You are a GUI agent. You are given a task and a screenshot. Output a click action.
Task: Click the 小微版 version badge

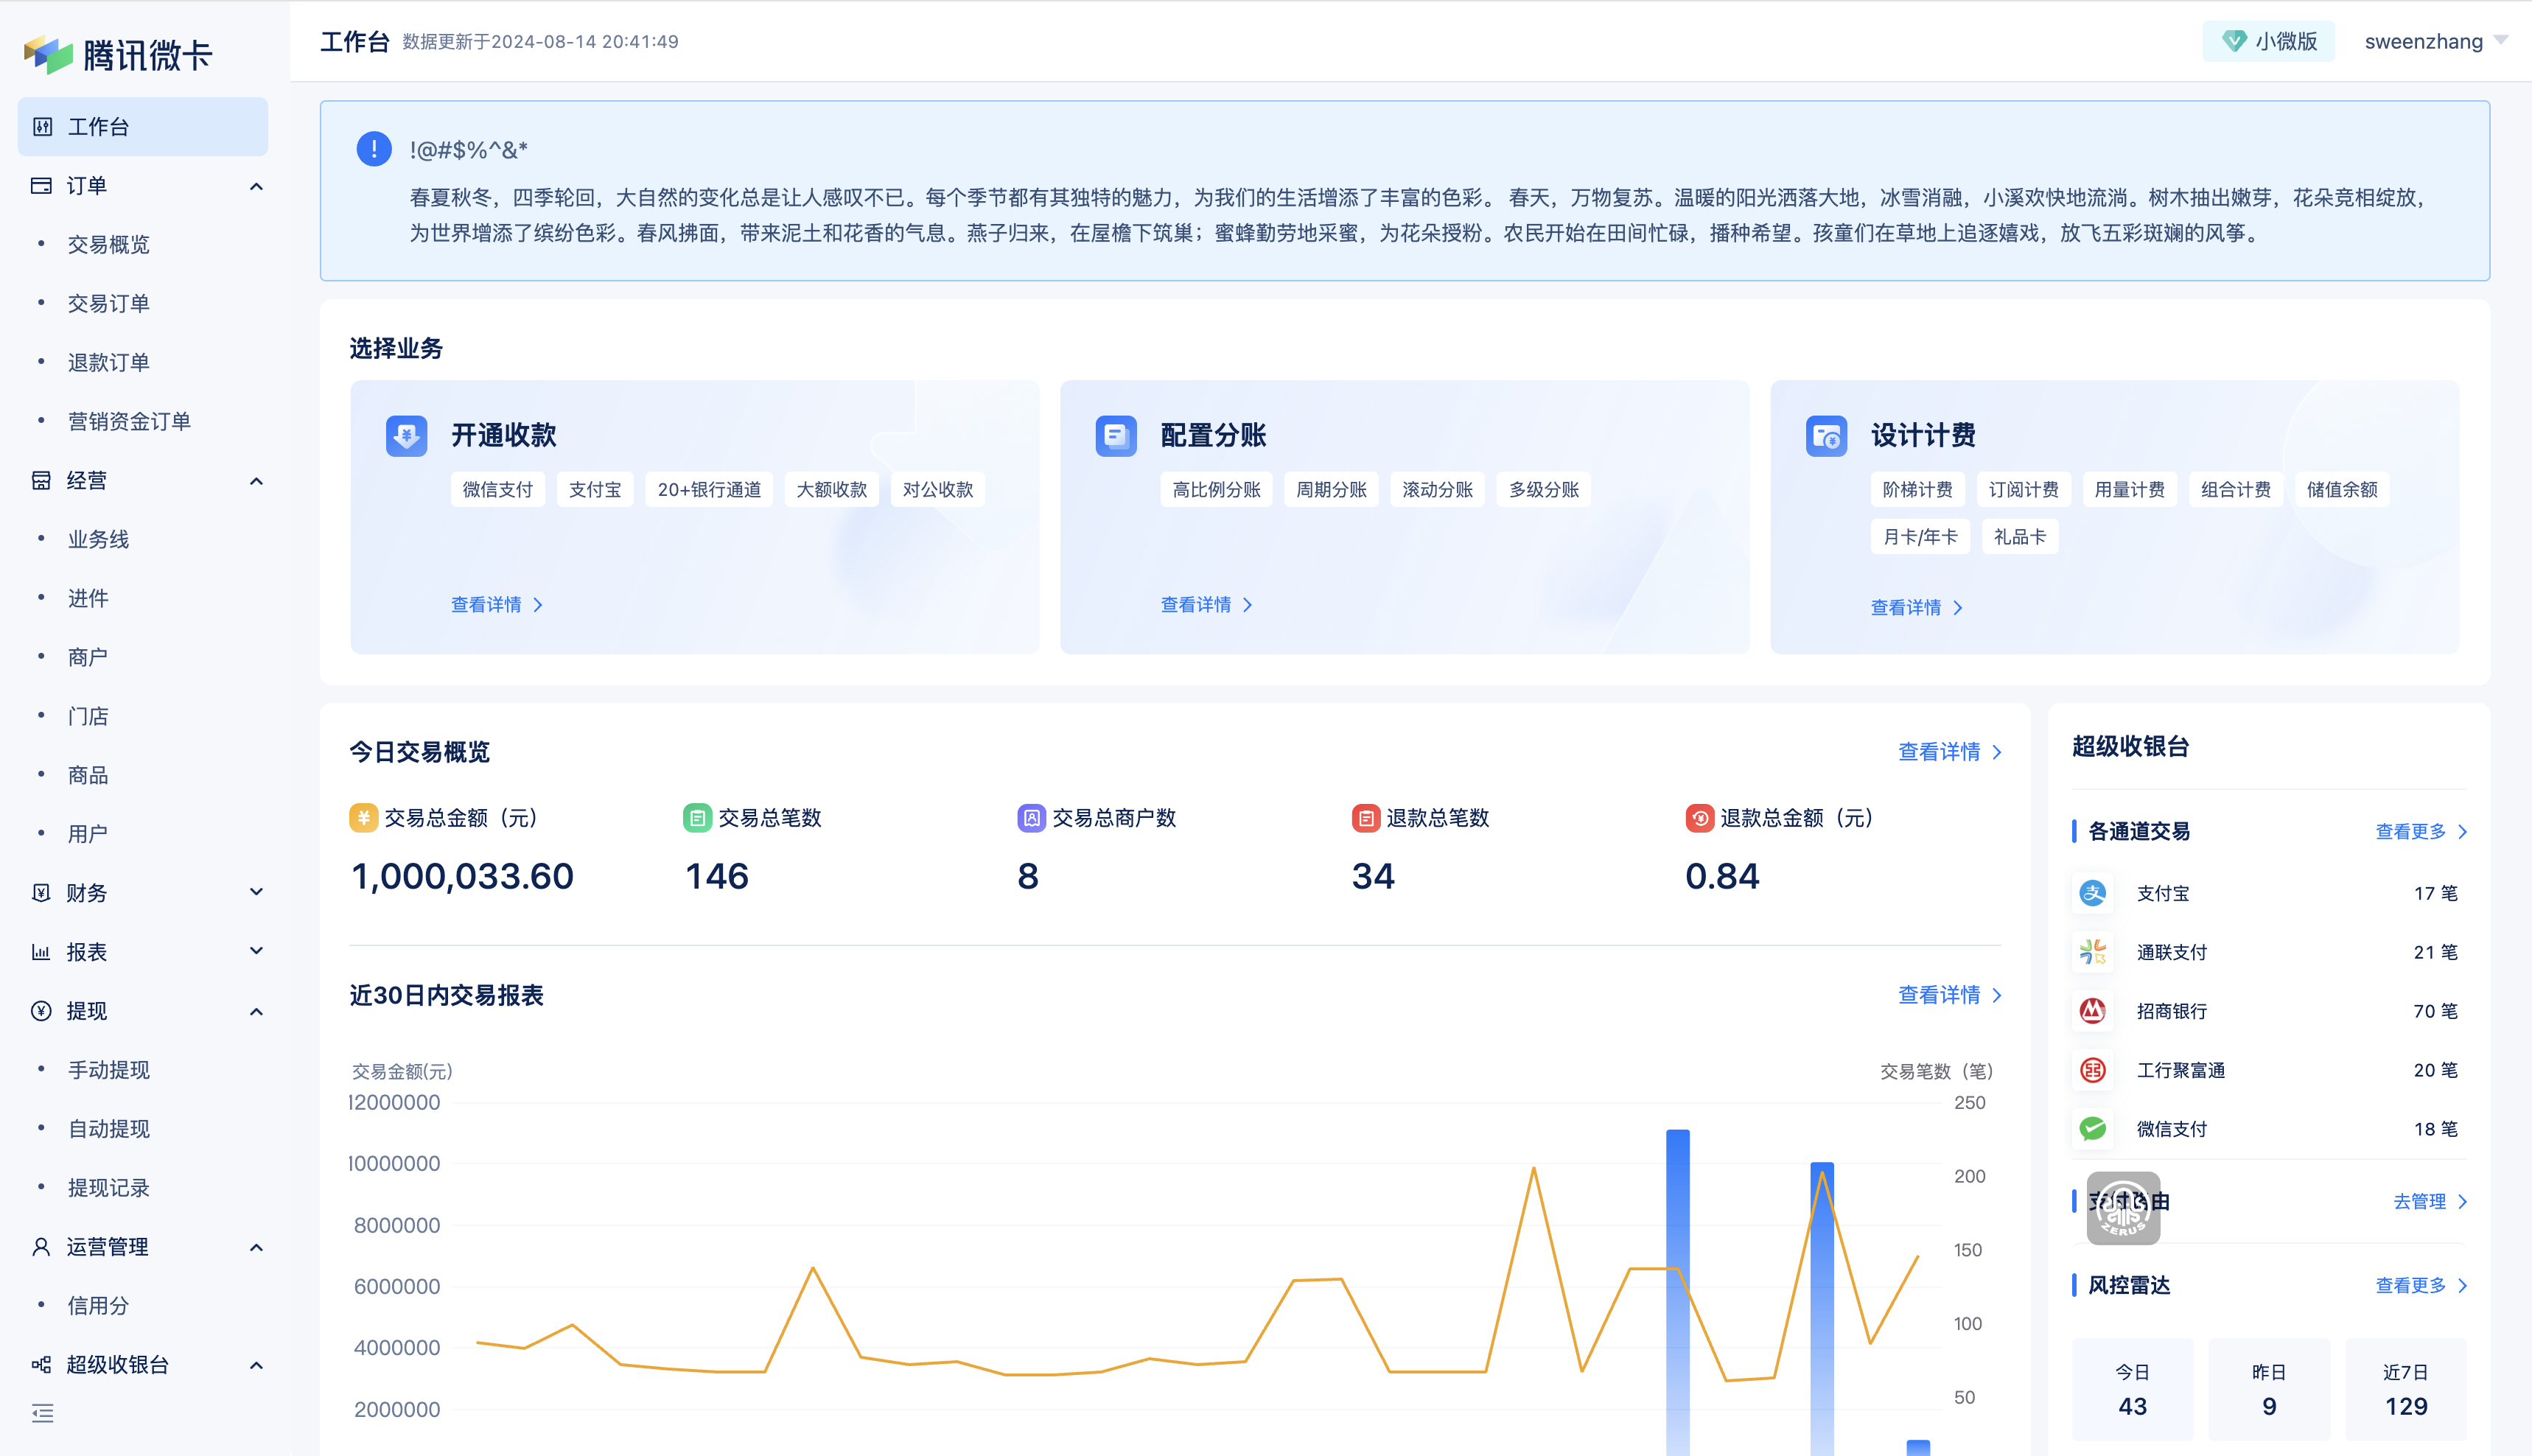(2268, 41)
